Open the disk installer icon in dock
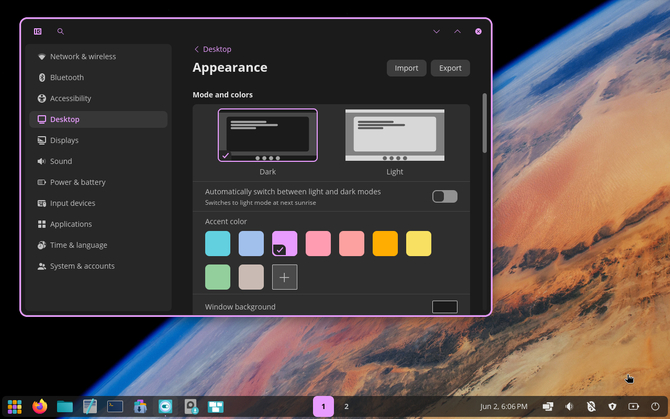Image resolution: width=670 pixels, height=419 pixels. 191,406
